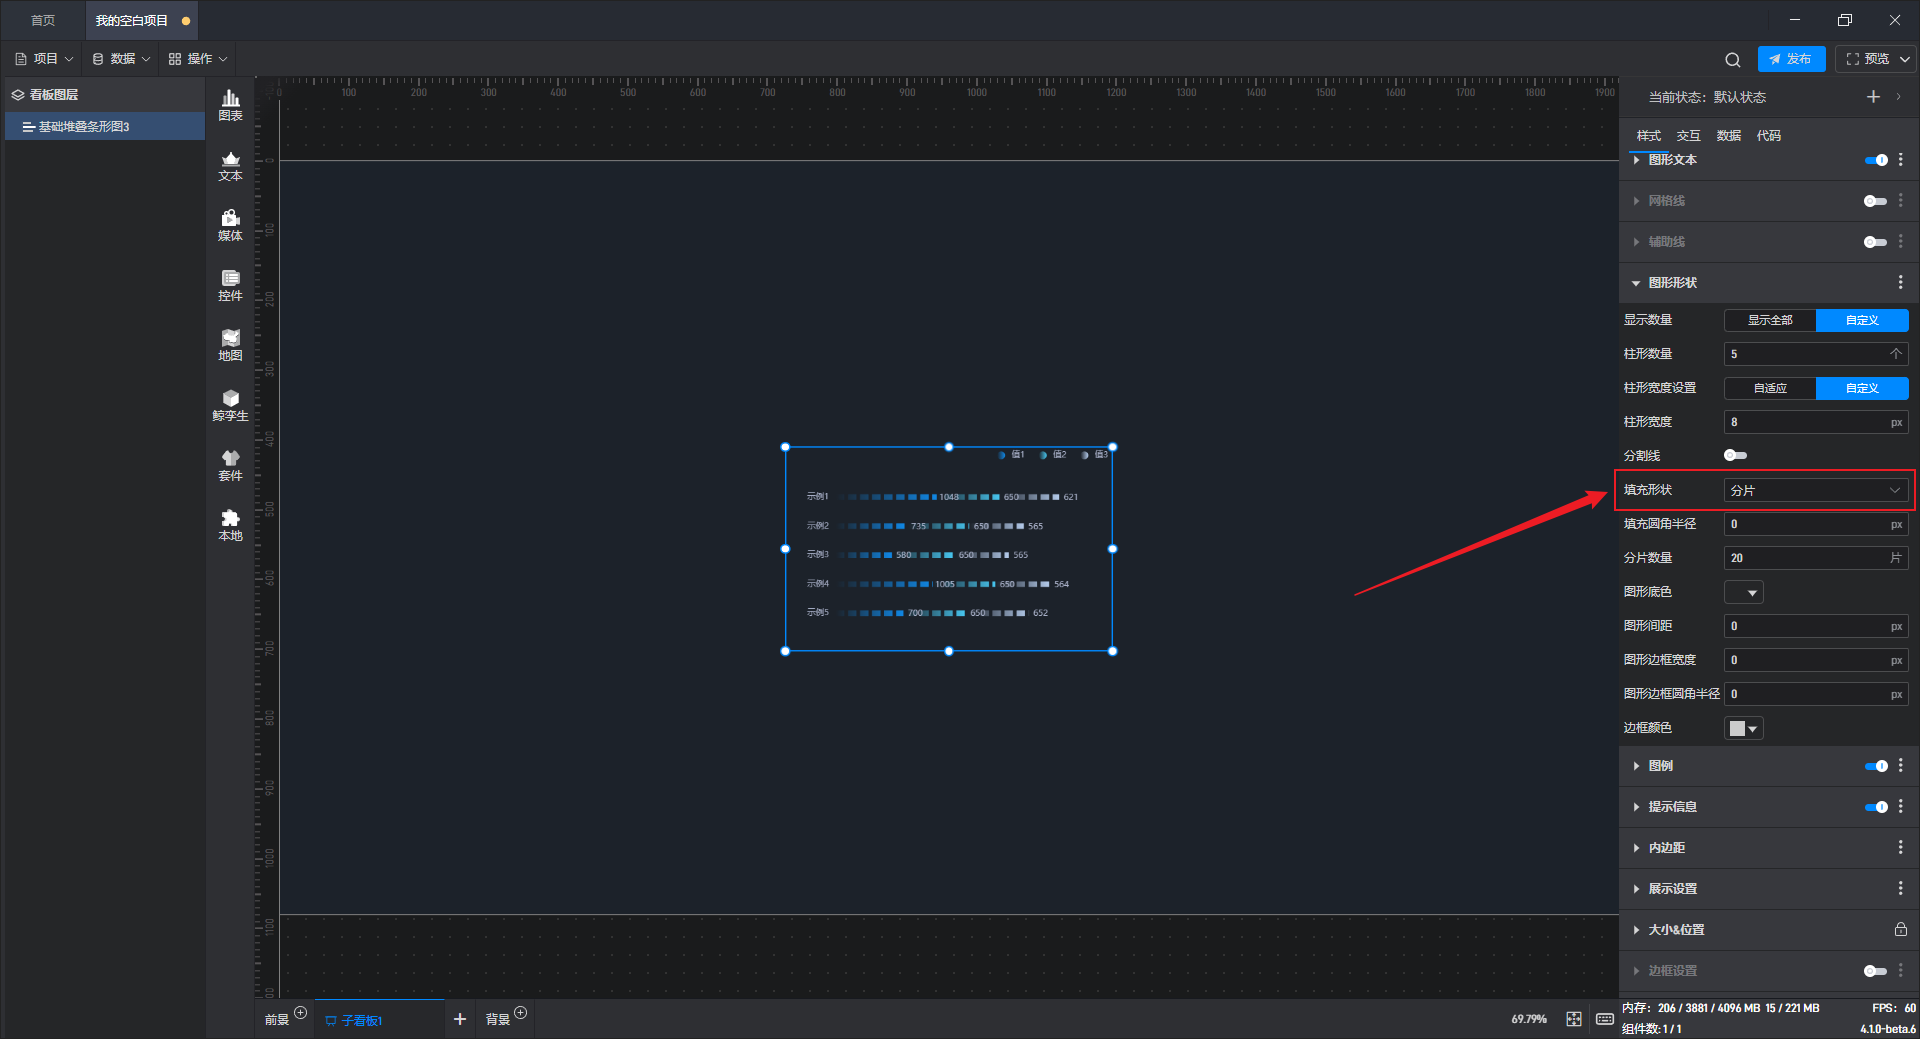Viewport: 1920px width, 1039px height.
Task: Open the 填充形状 dropdown
Action: [x=1816, y=490]
